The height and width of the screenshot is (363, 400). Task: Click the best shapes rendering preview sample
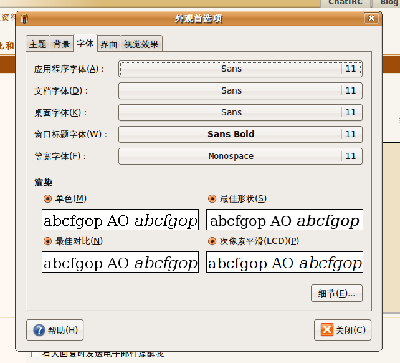[284, 220]
